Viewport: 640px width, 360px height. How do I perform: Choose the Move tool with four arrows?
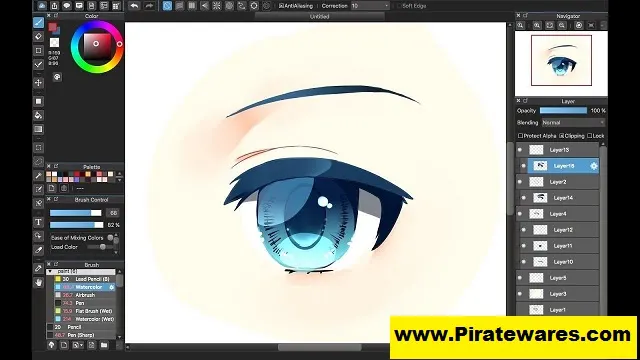tap(38, 83)
